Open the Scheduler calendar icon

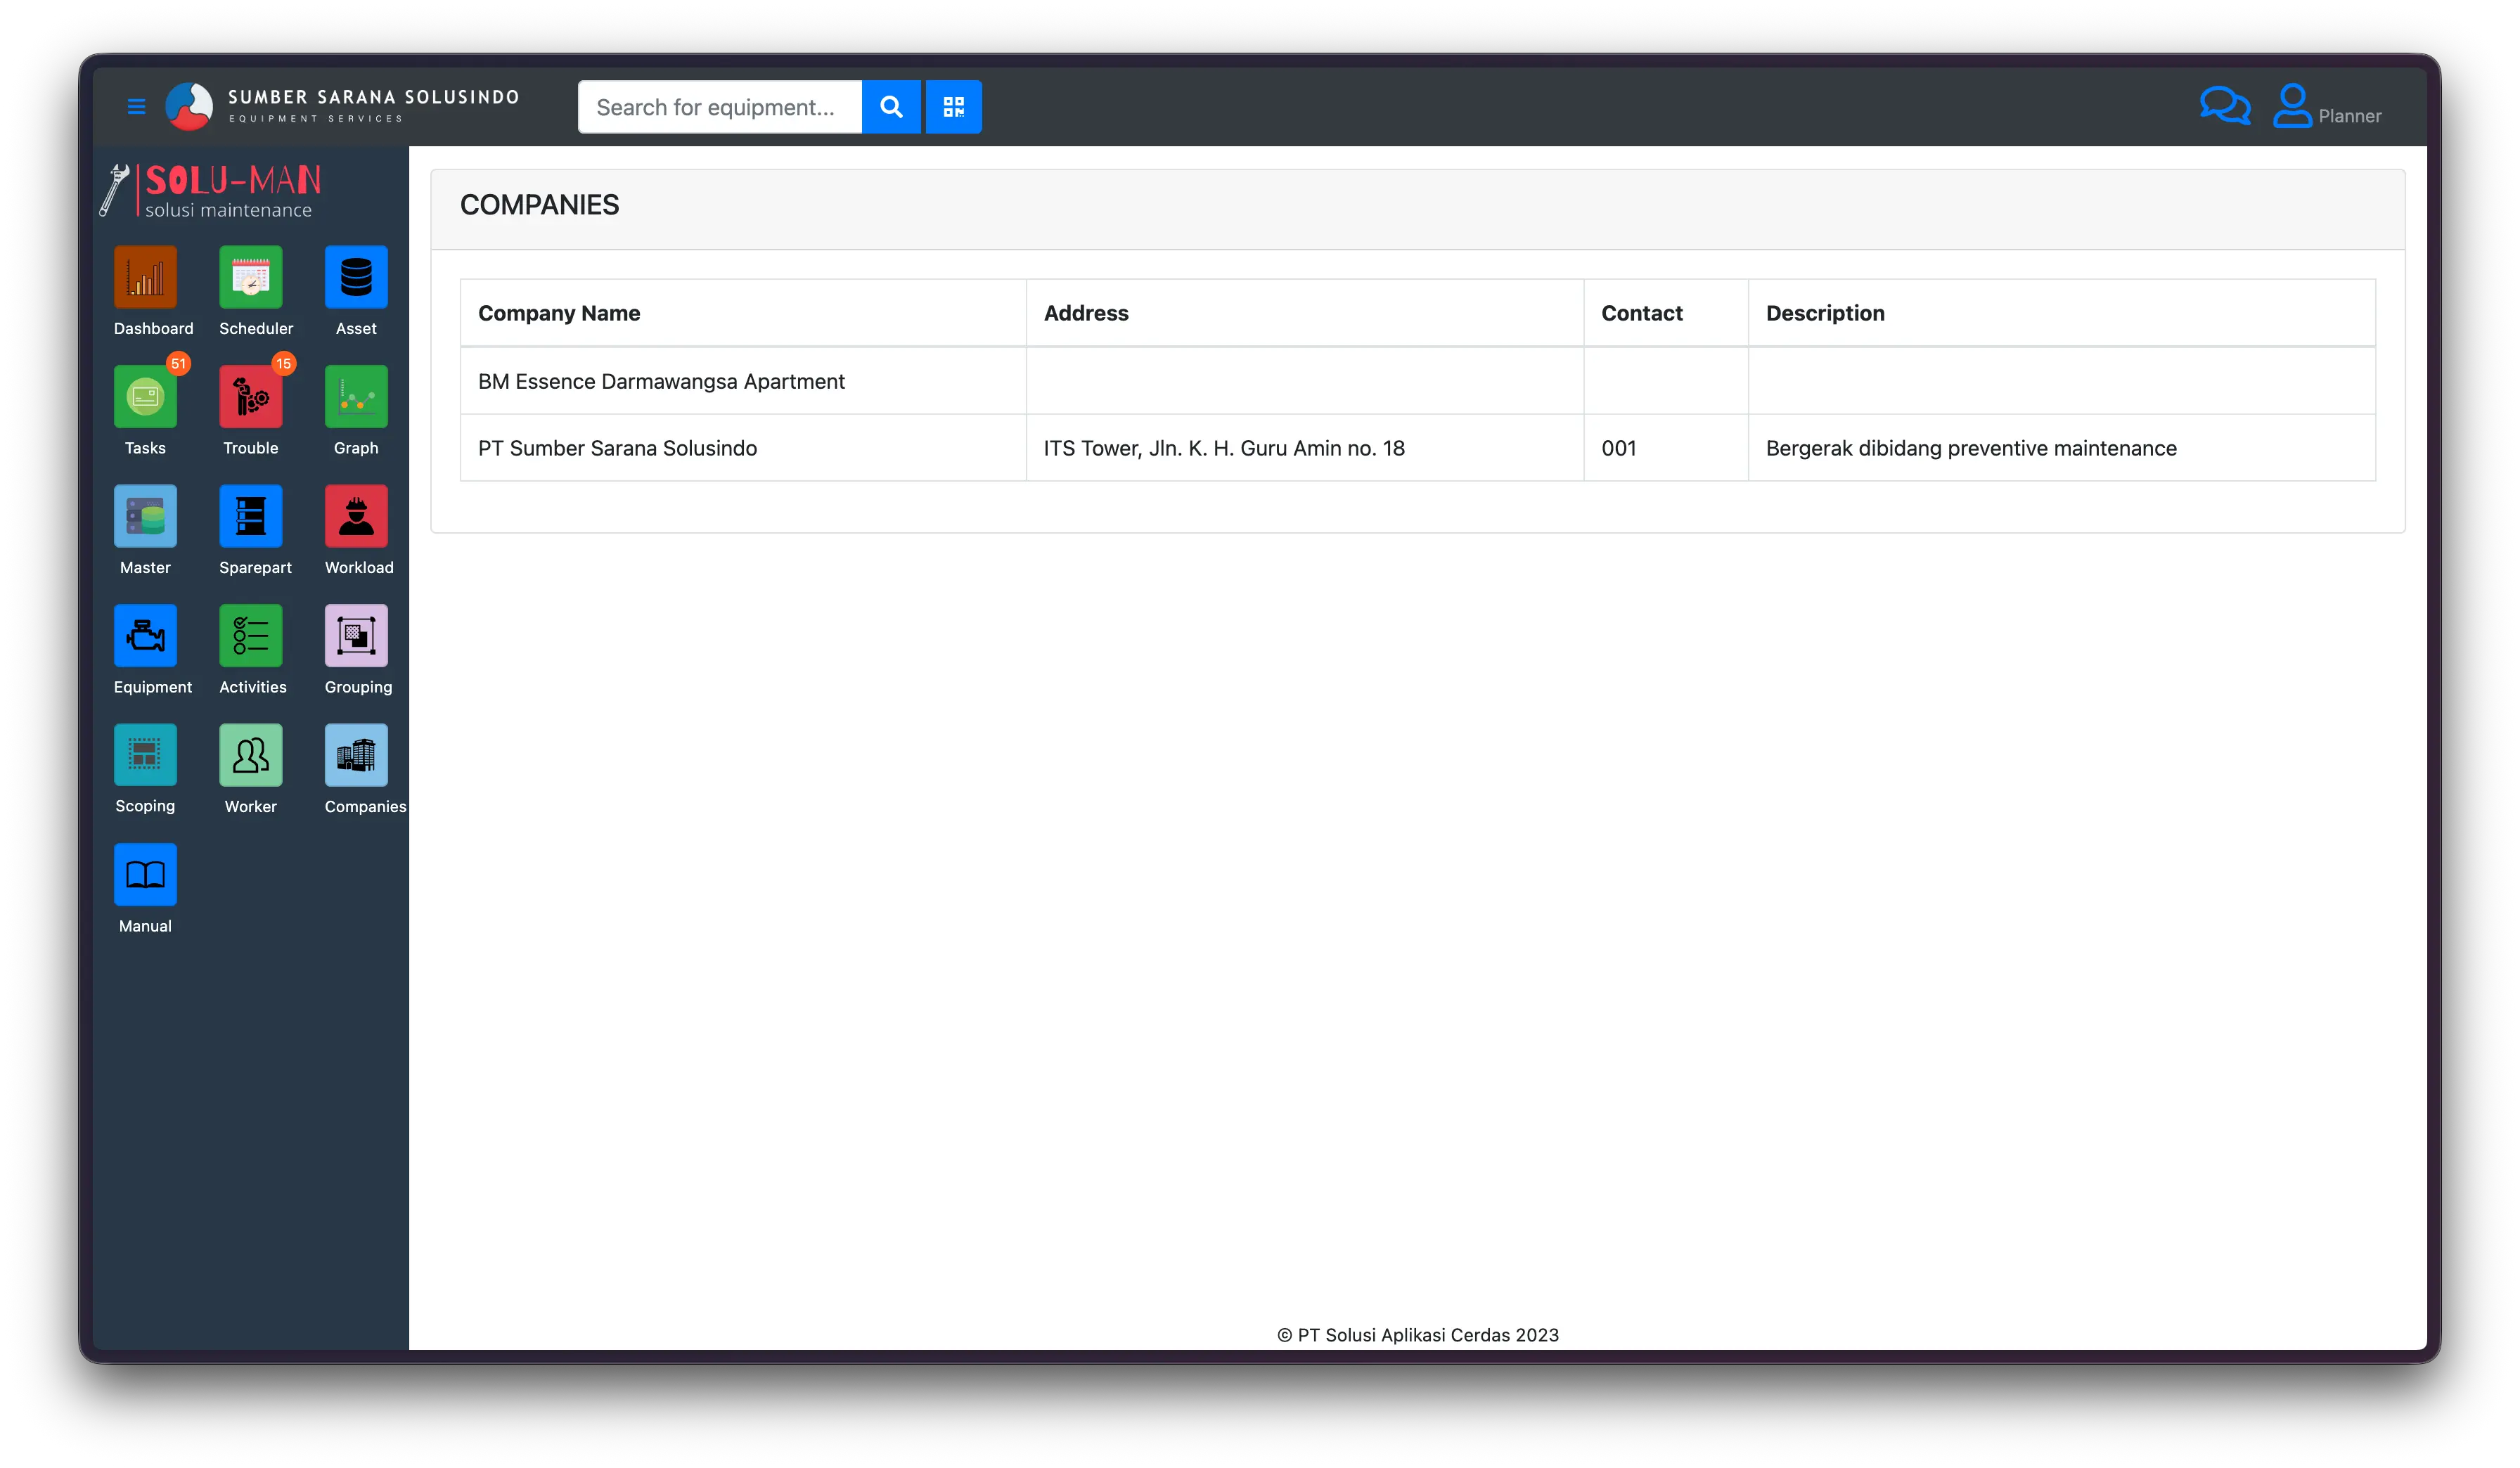tap(251, 277)
